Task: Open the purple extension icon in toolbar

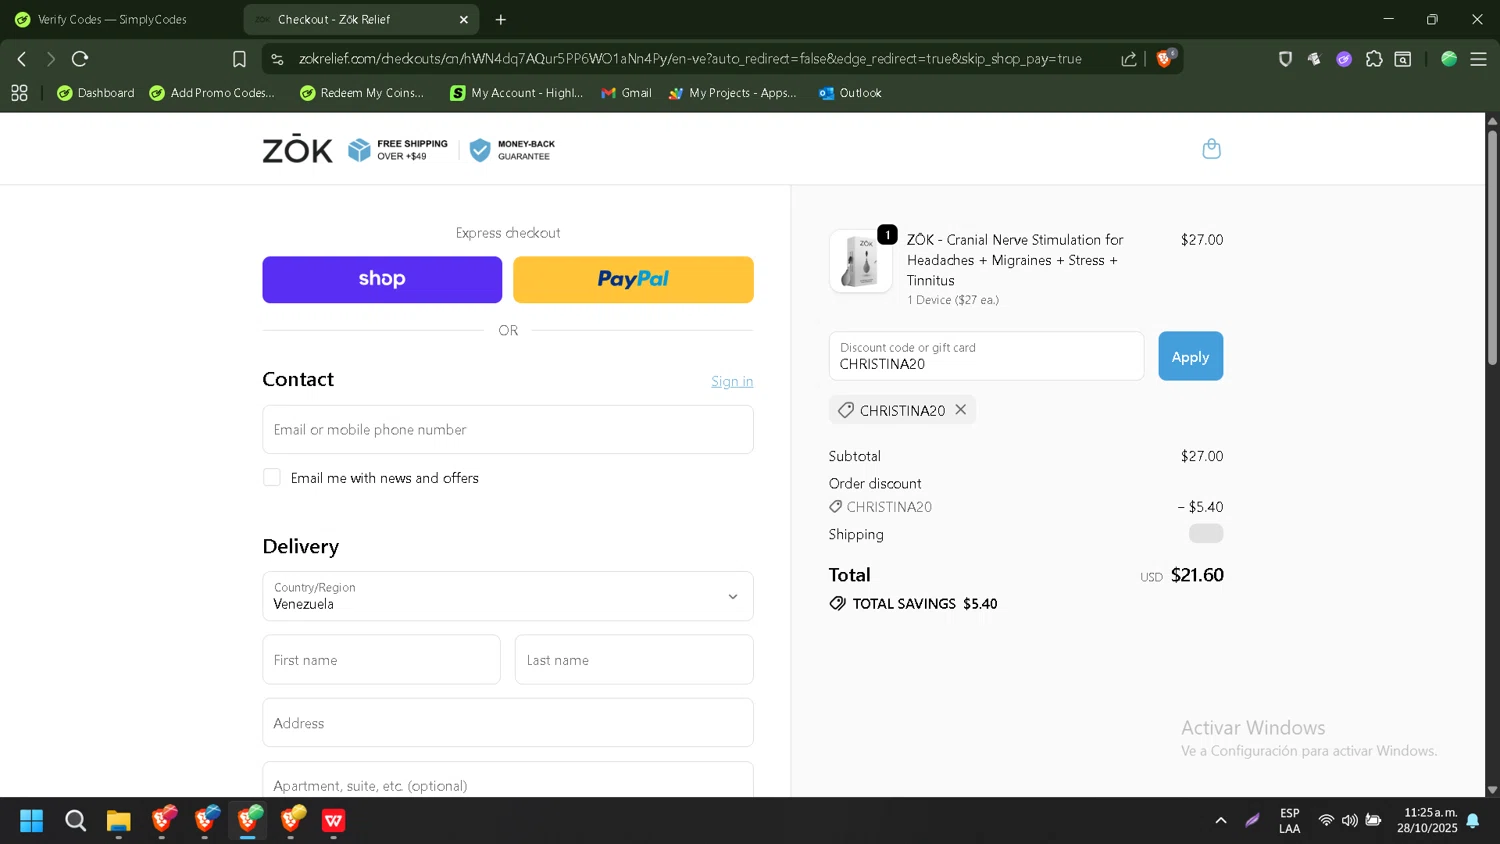Action: point(1344,59)
